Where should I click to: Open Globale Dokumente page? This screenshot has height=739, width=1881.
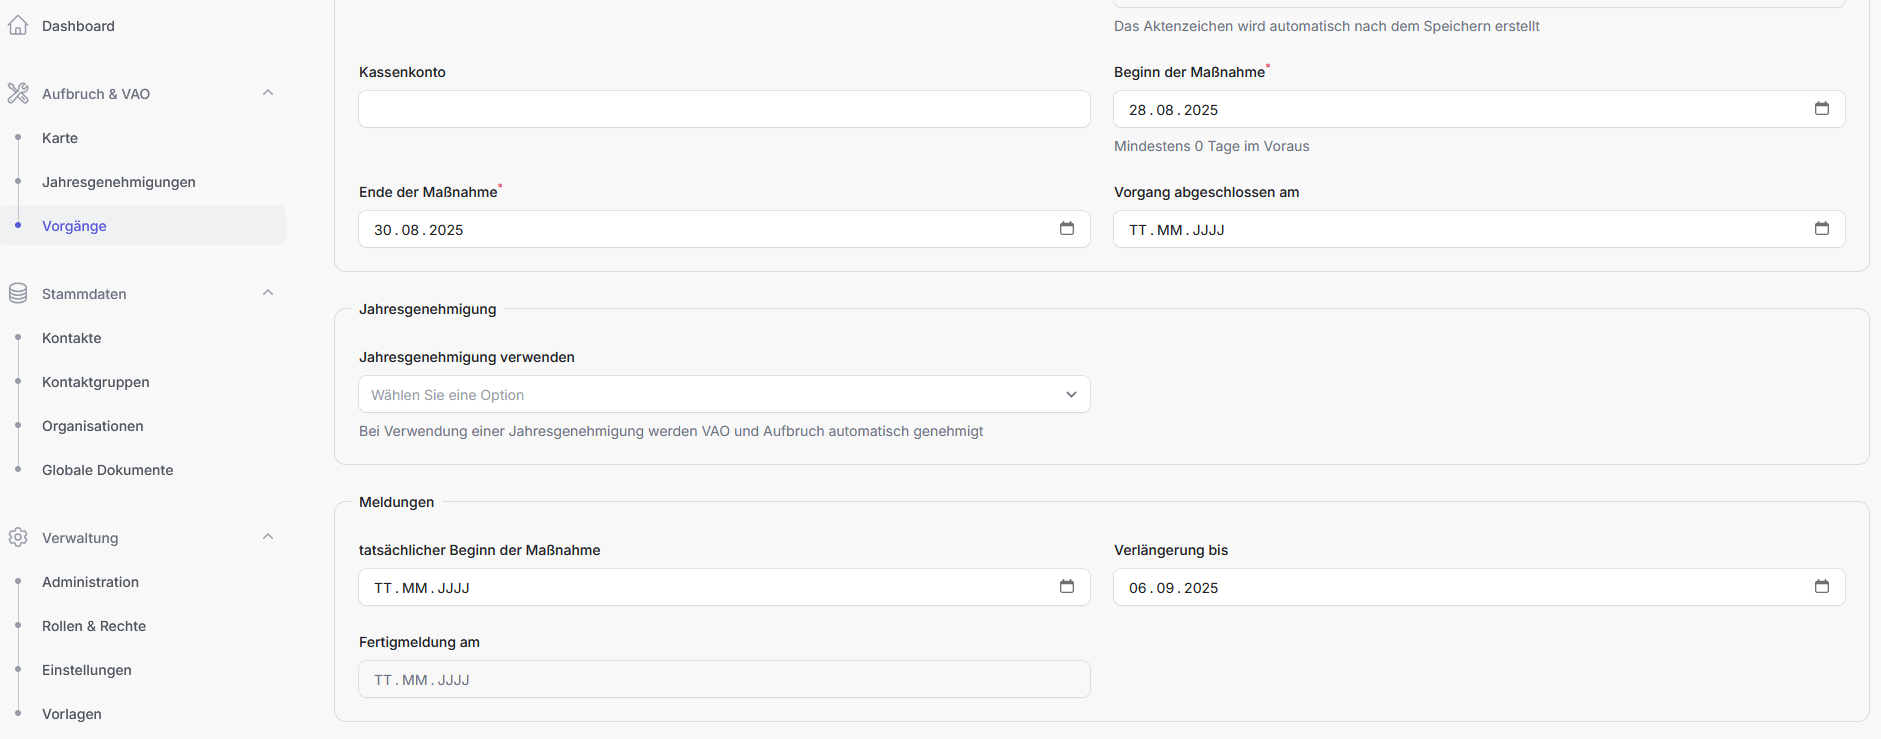pos(107,470)
